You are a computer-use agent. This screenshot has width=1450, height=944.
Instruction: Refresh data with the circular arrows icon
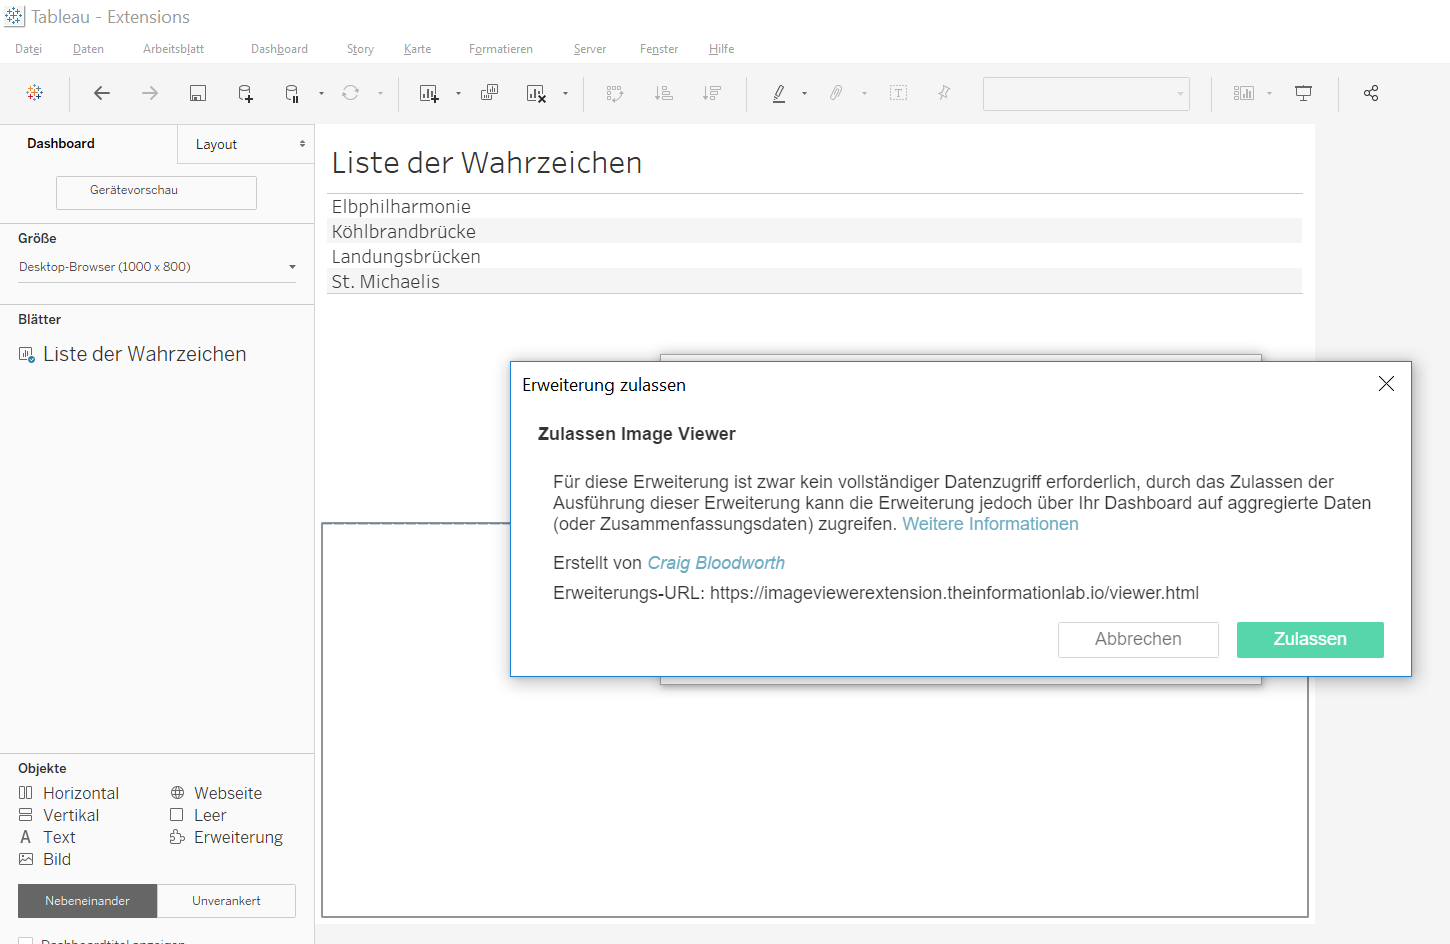(350, 93)
